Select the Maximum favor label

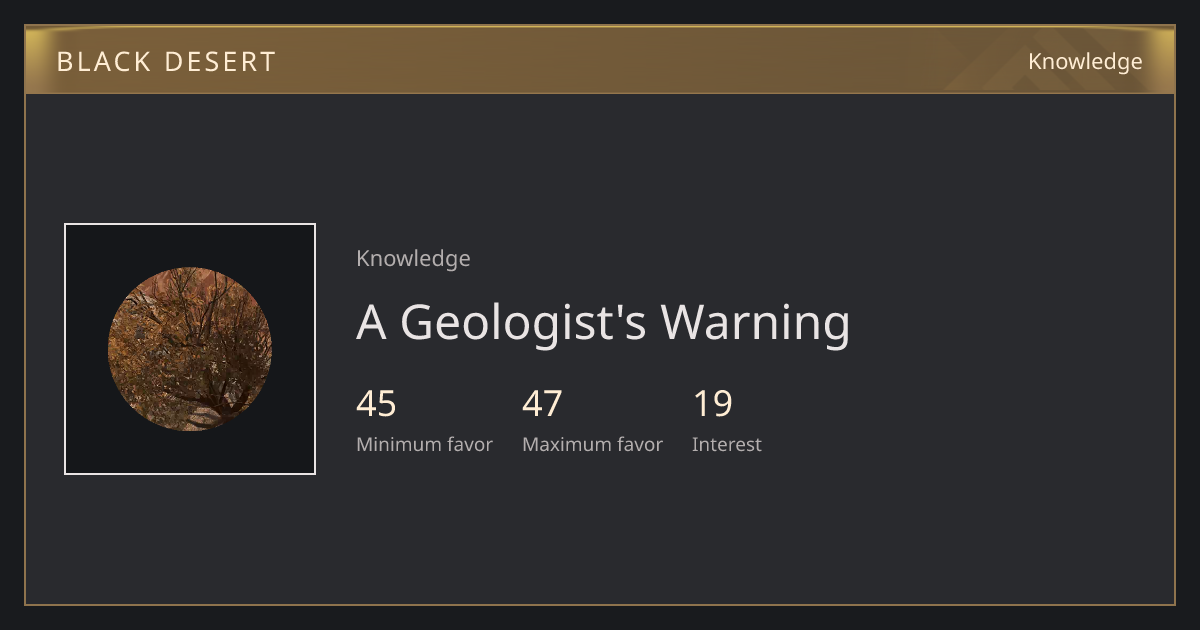tap(592, 445)
